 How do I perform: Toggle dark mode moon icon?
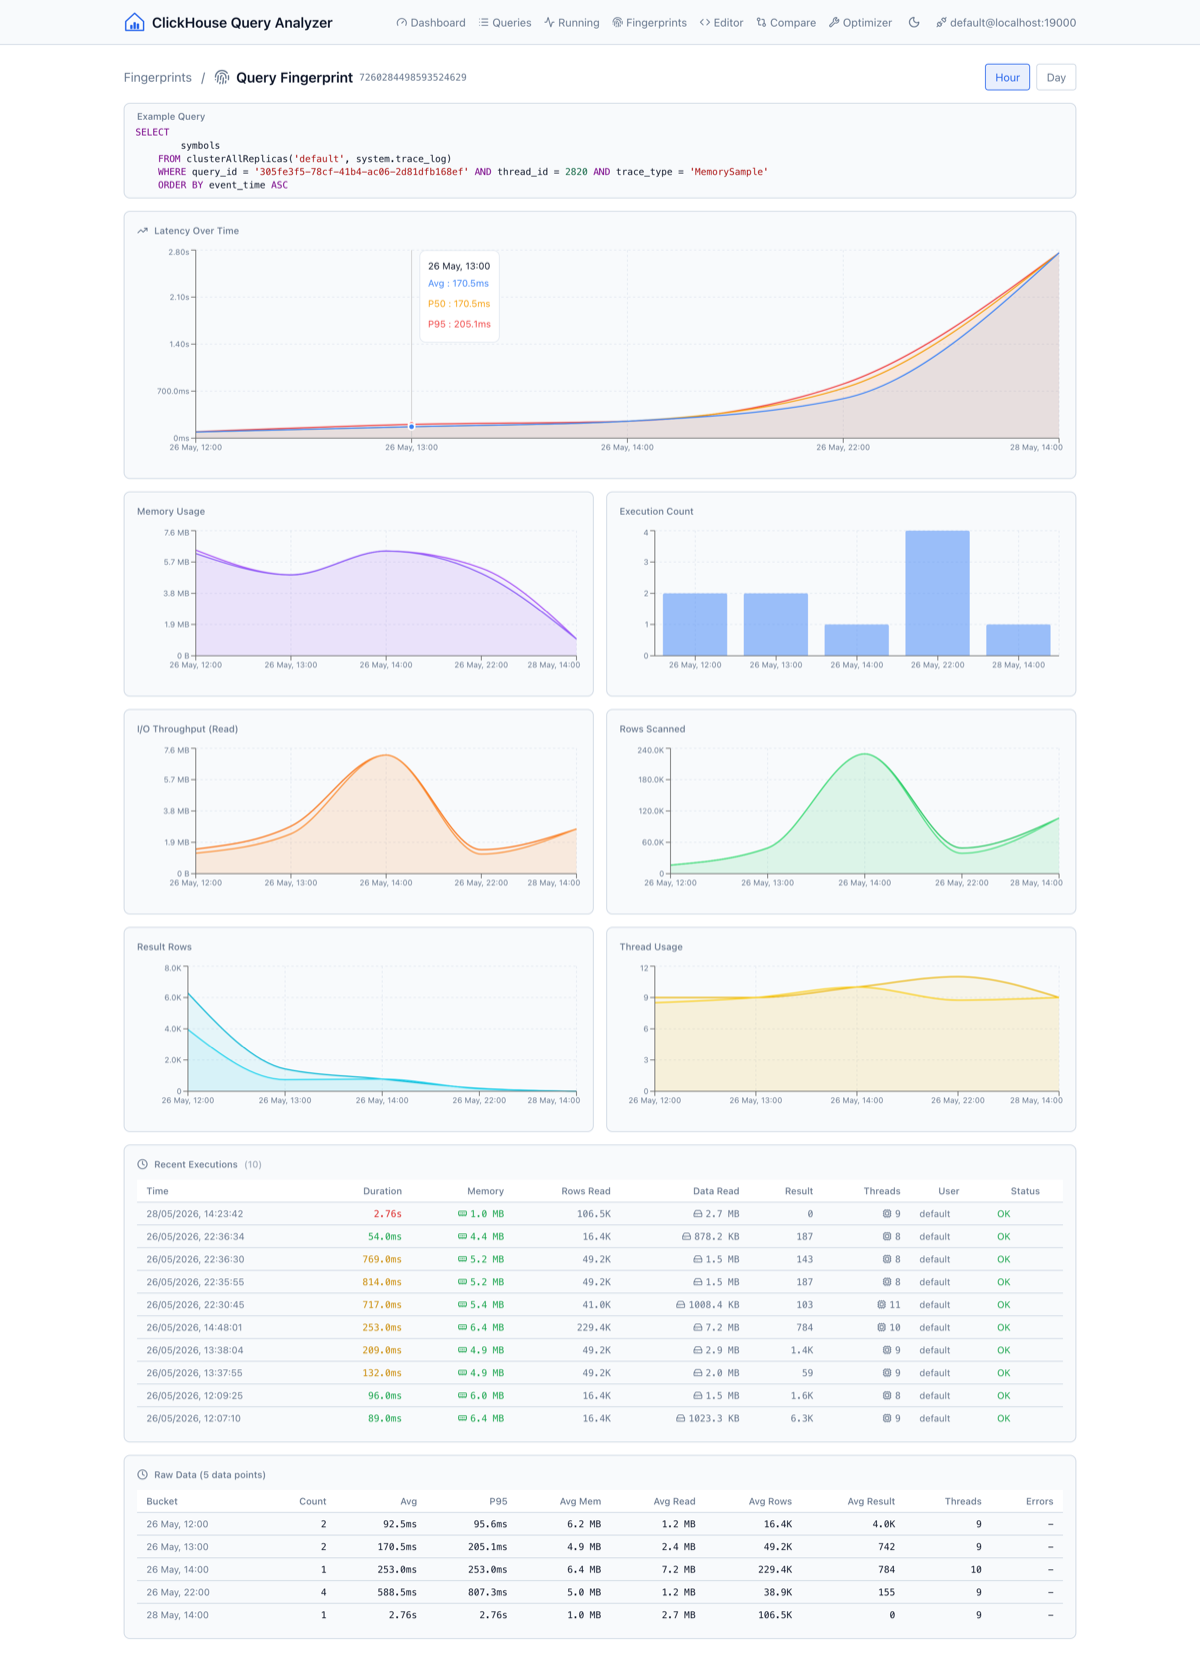coord(914,22)
